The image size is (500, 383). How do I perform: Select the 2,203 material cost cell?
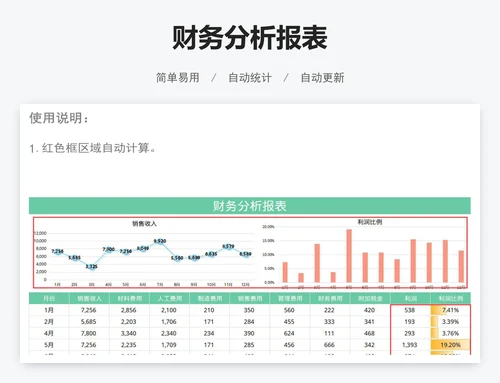coord(129,322)
